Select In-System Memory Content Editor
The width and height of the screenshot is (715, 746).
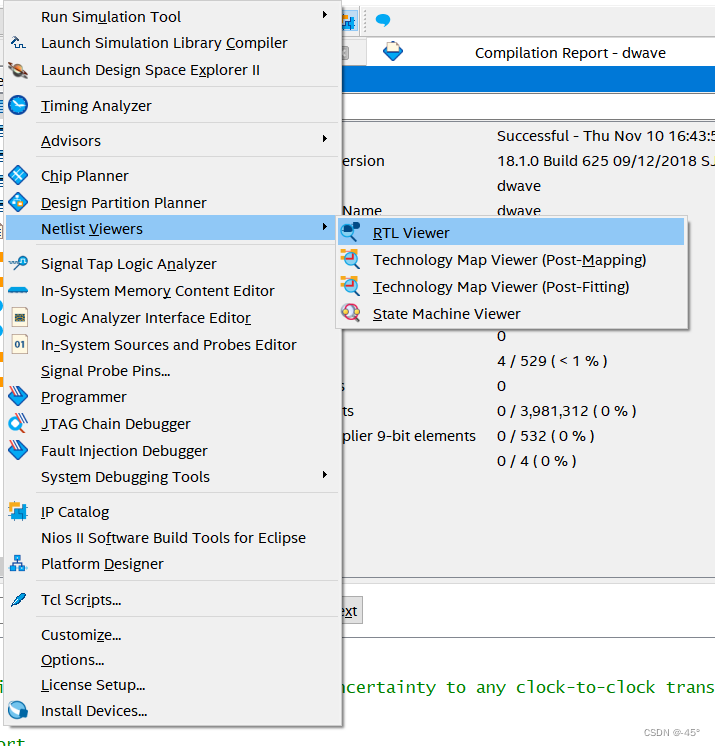171,291
